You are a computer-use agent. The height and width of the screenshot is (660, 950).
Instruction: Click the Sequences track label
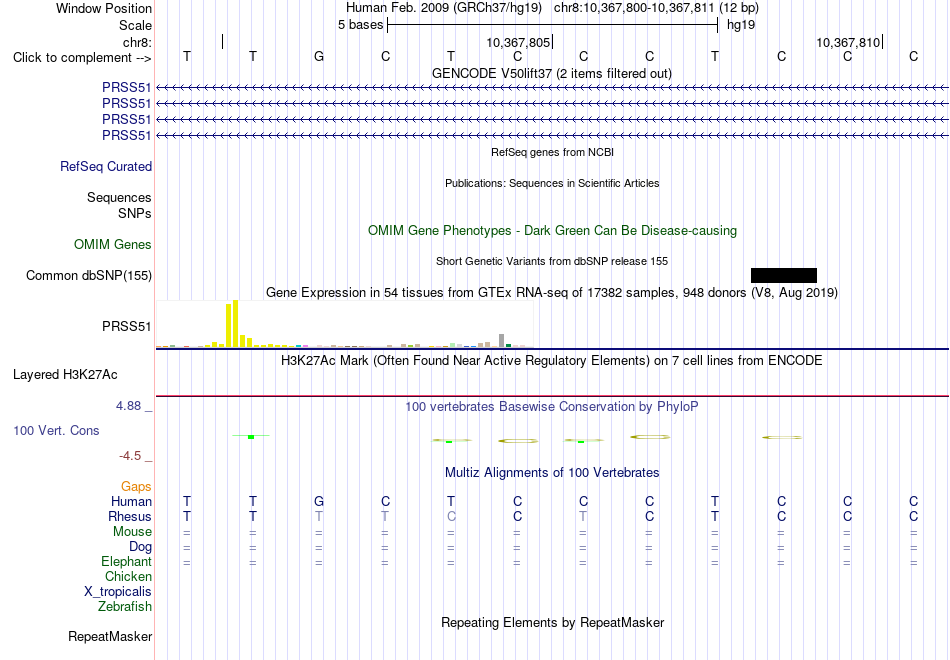[119, 198]
